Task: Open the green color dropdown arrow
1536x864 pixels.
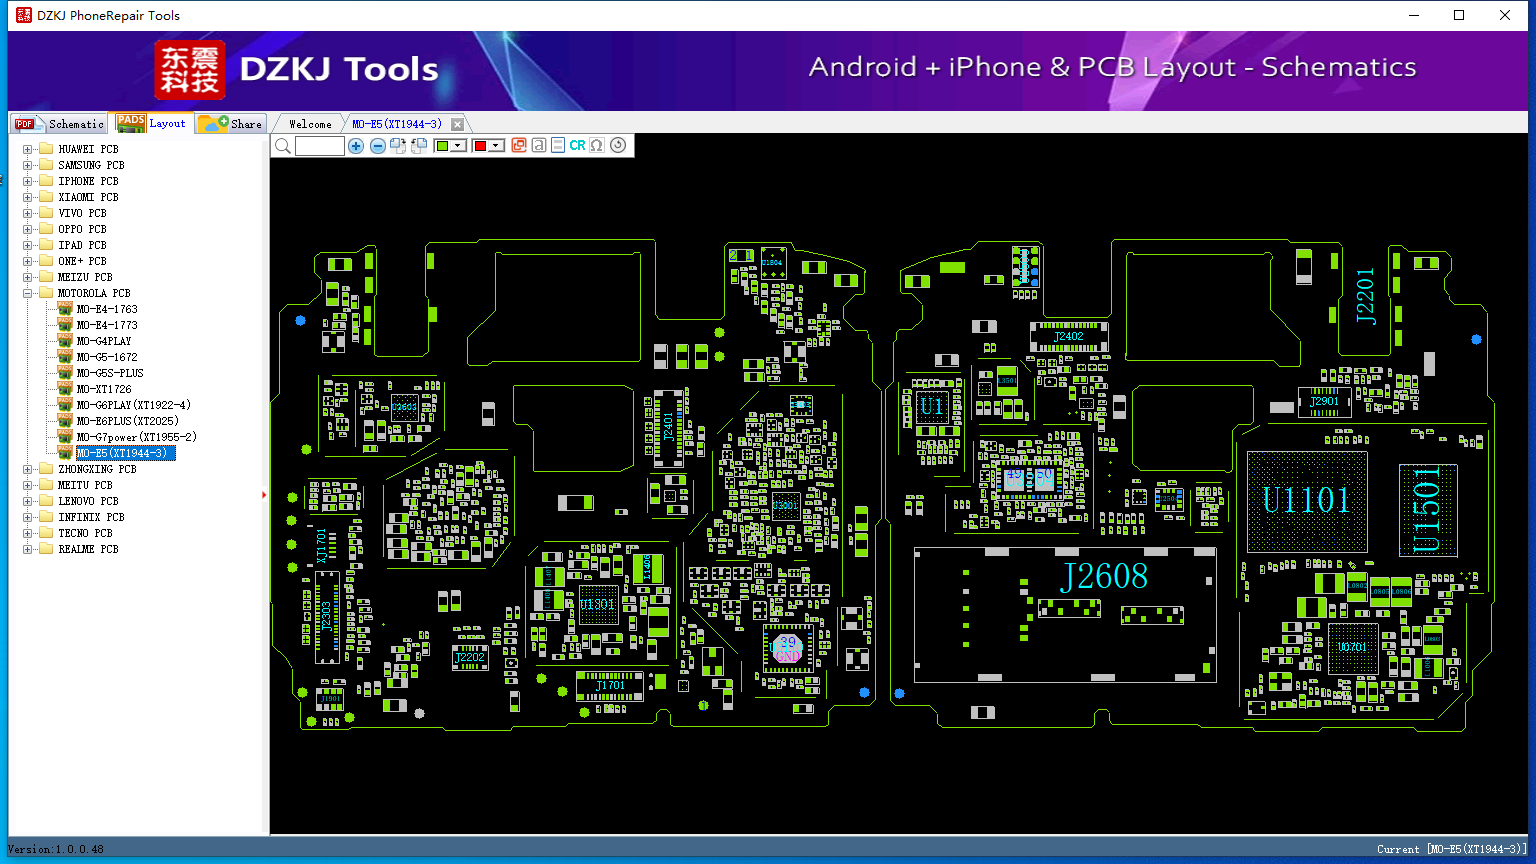Action: pyautogui.click(x=458, y=146)
